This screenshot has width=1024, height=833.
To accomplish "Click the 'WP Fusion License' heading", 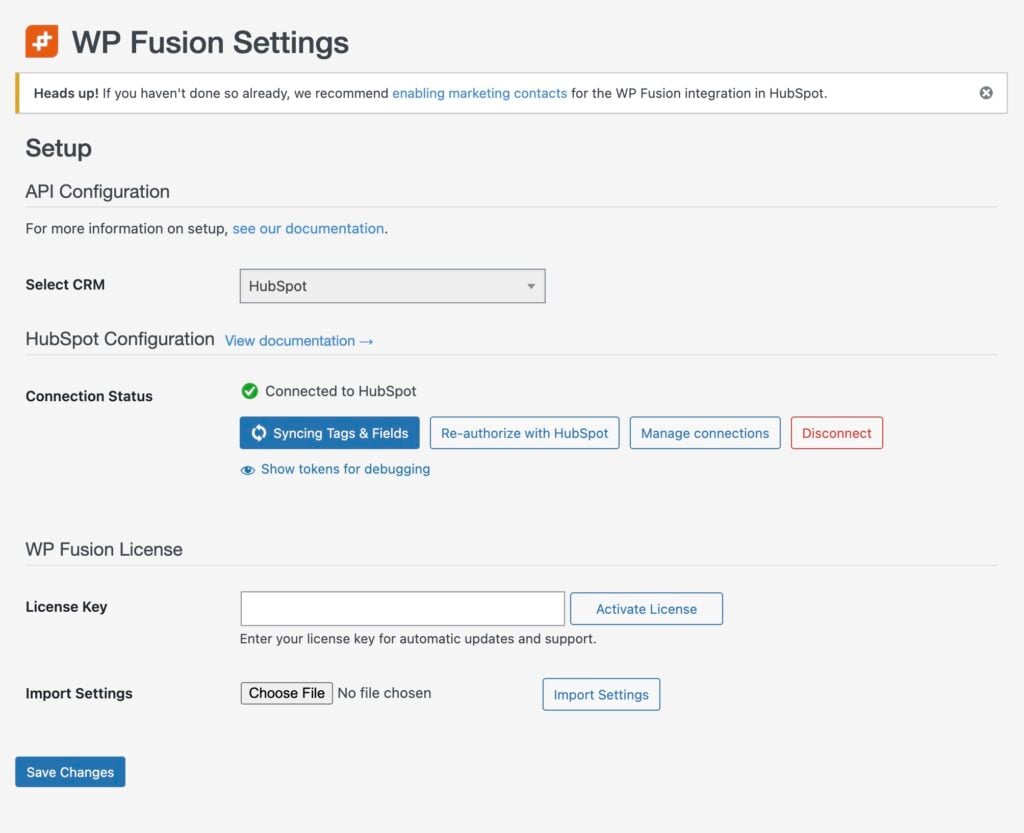I will pyautogui.click(x=104, y=549).
